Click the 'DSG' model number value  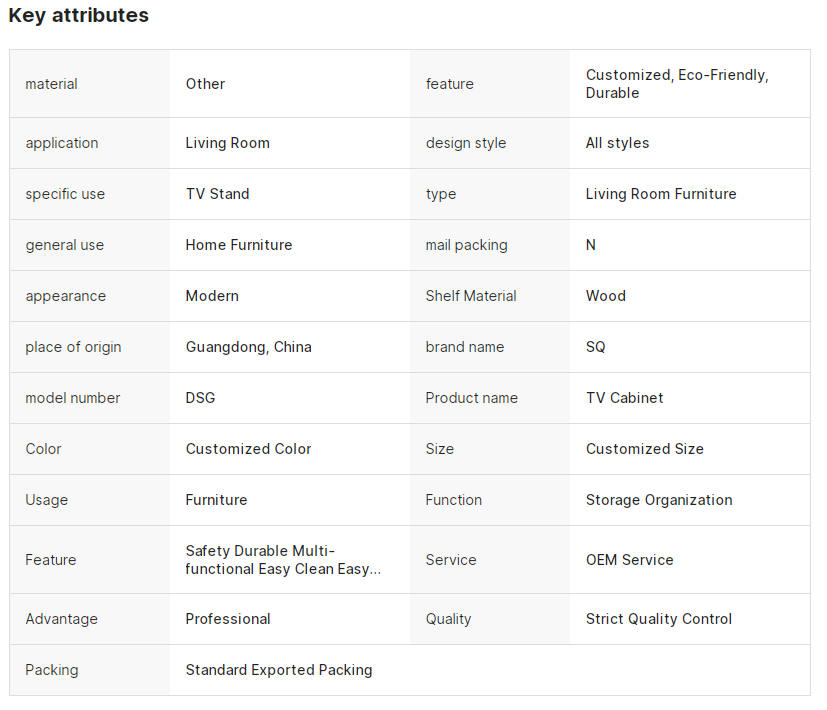tap(200, 398)
